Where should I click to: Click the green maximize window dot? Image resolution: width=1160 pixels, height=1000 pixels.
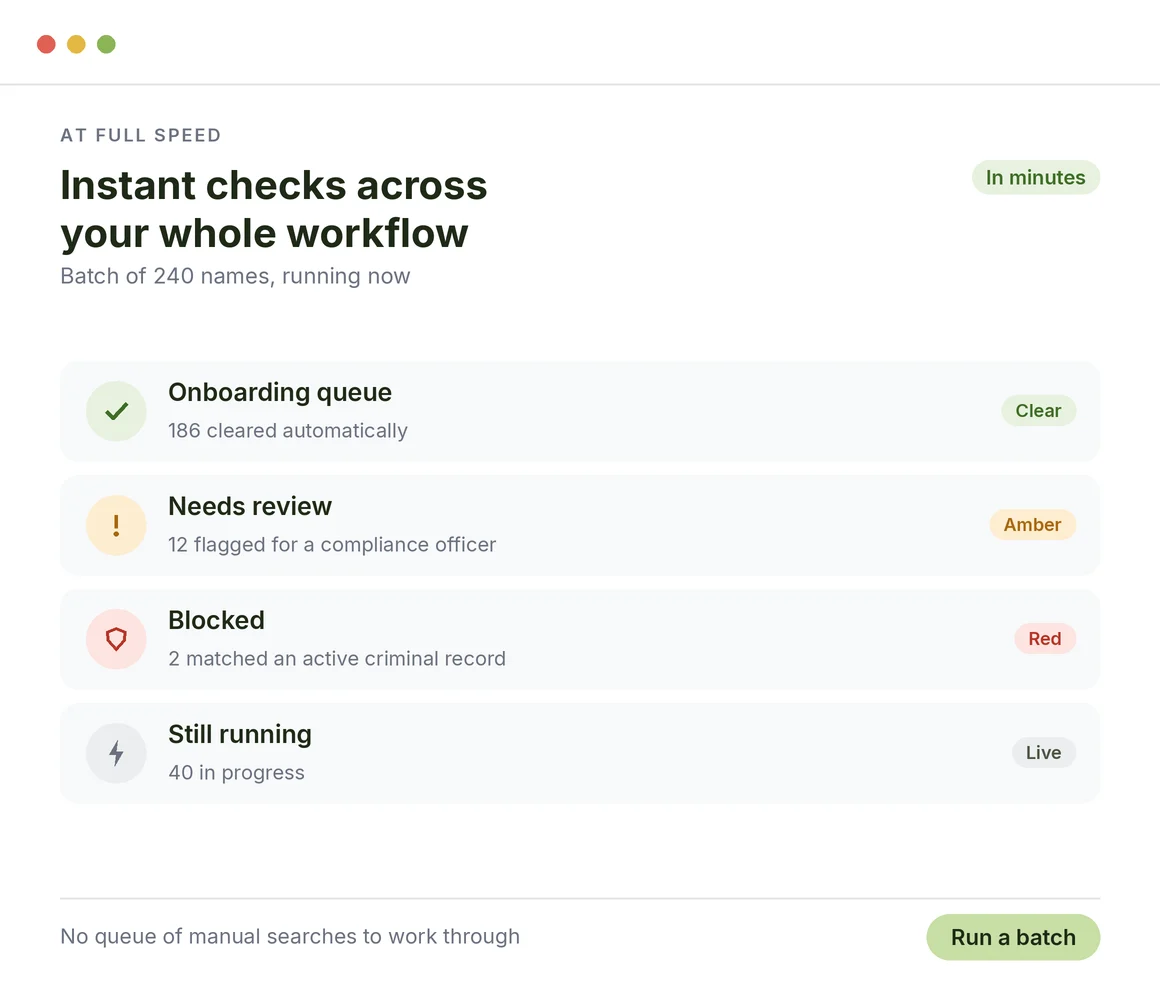pyautogui.click(x=107, y=44)
